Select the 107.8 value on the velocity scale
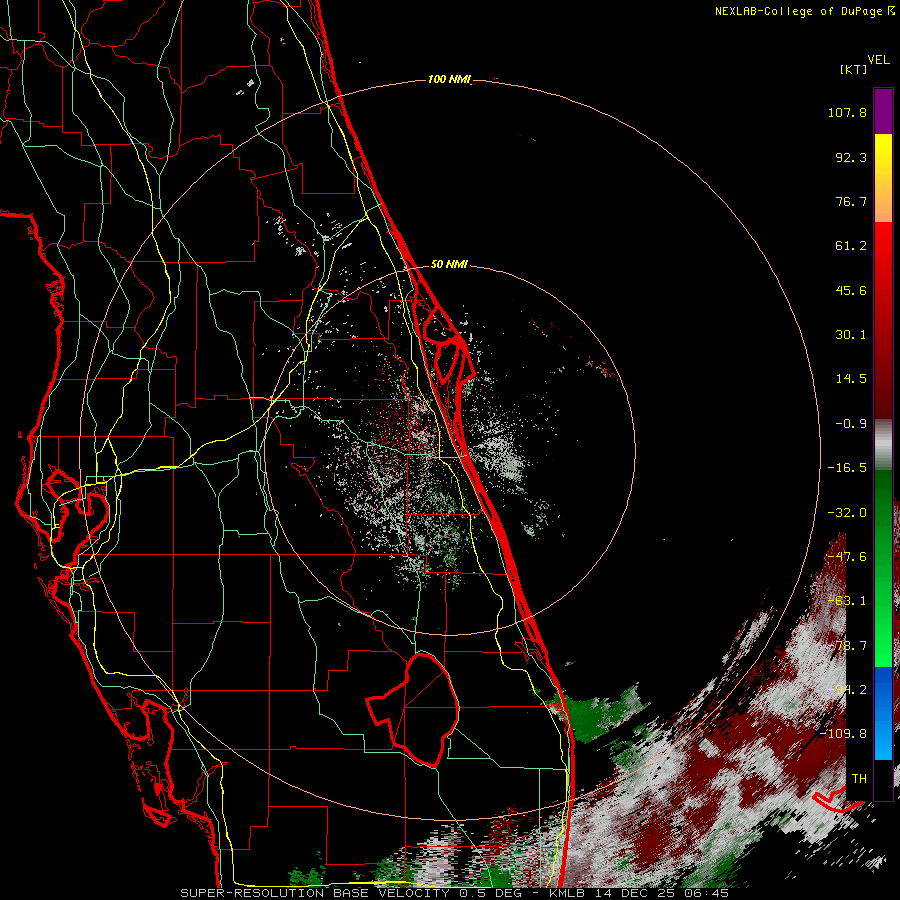This screenshot has height=900, width=900. click(847, 112)
